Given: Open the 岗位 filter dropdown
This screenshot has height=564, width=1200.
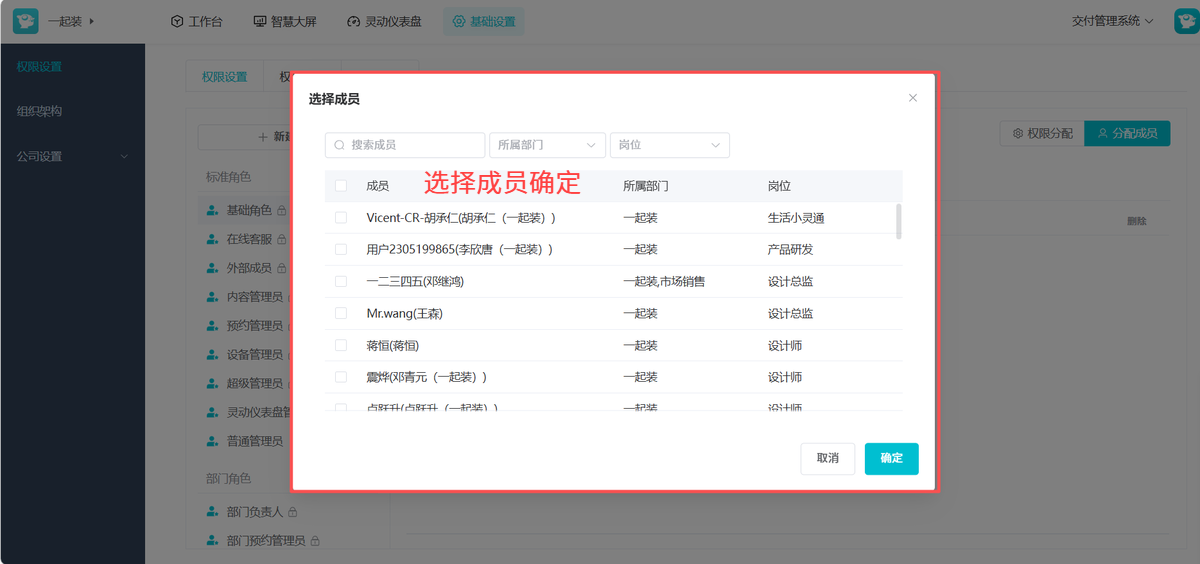Looking at the screenshot, I should (x=670, y=145).
